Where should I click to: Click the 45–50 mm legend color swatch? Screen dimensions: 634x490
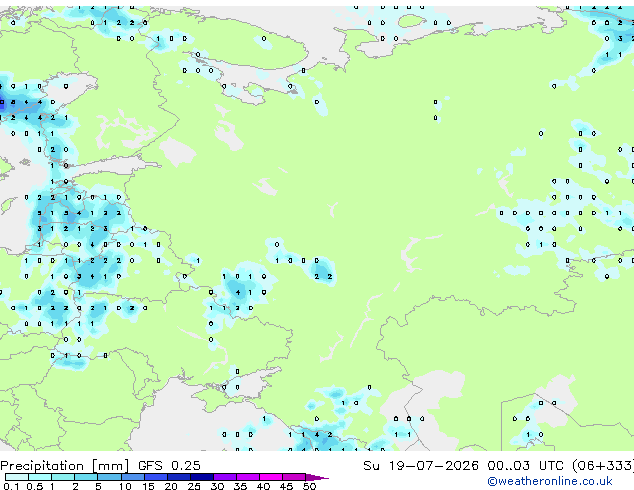tap(294, 477)
